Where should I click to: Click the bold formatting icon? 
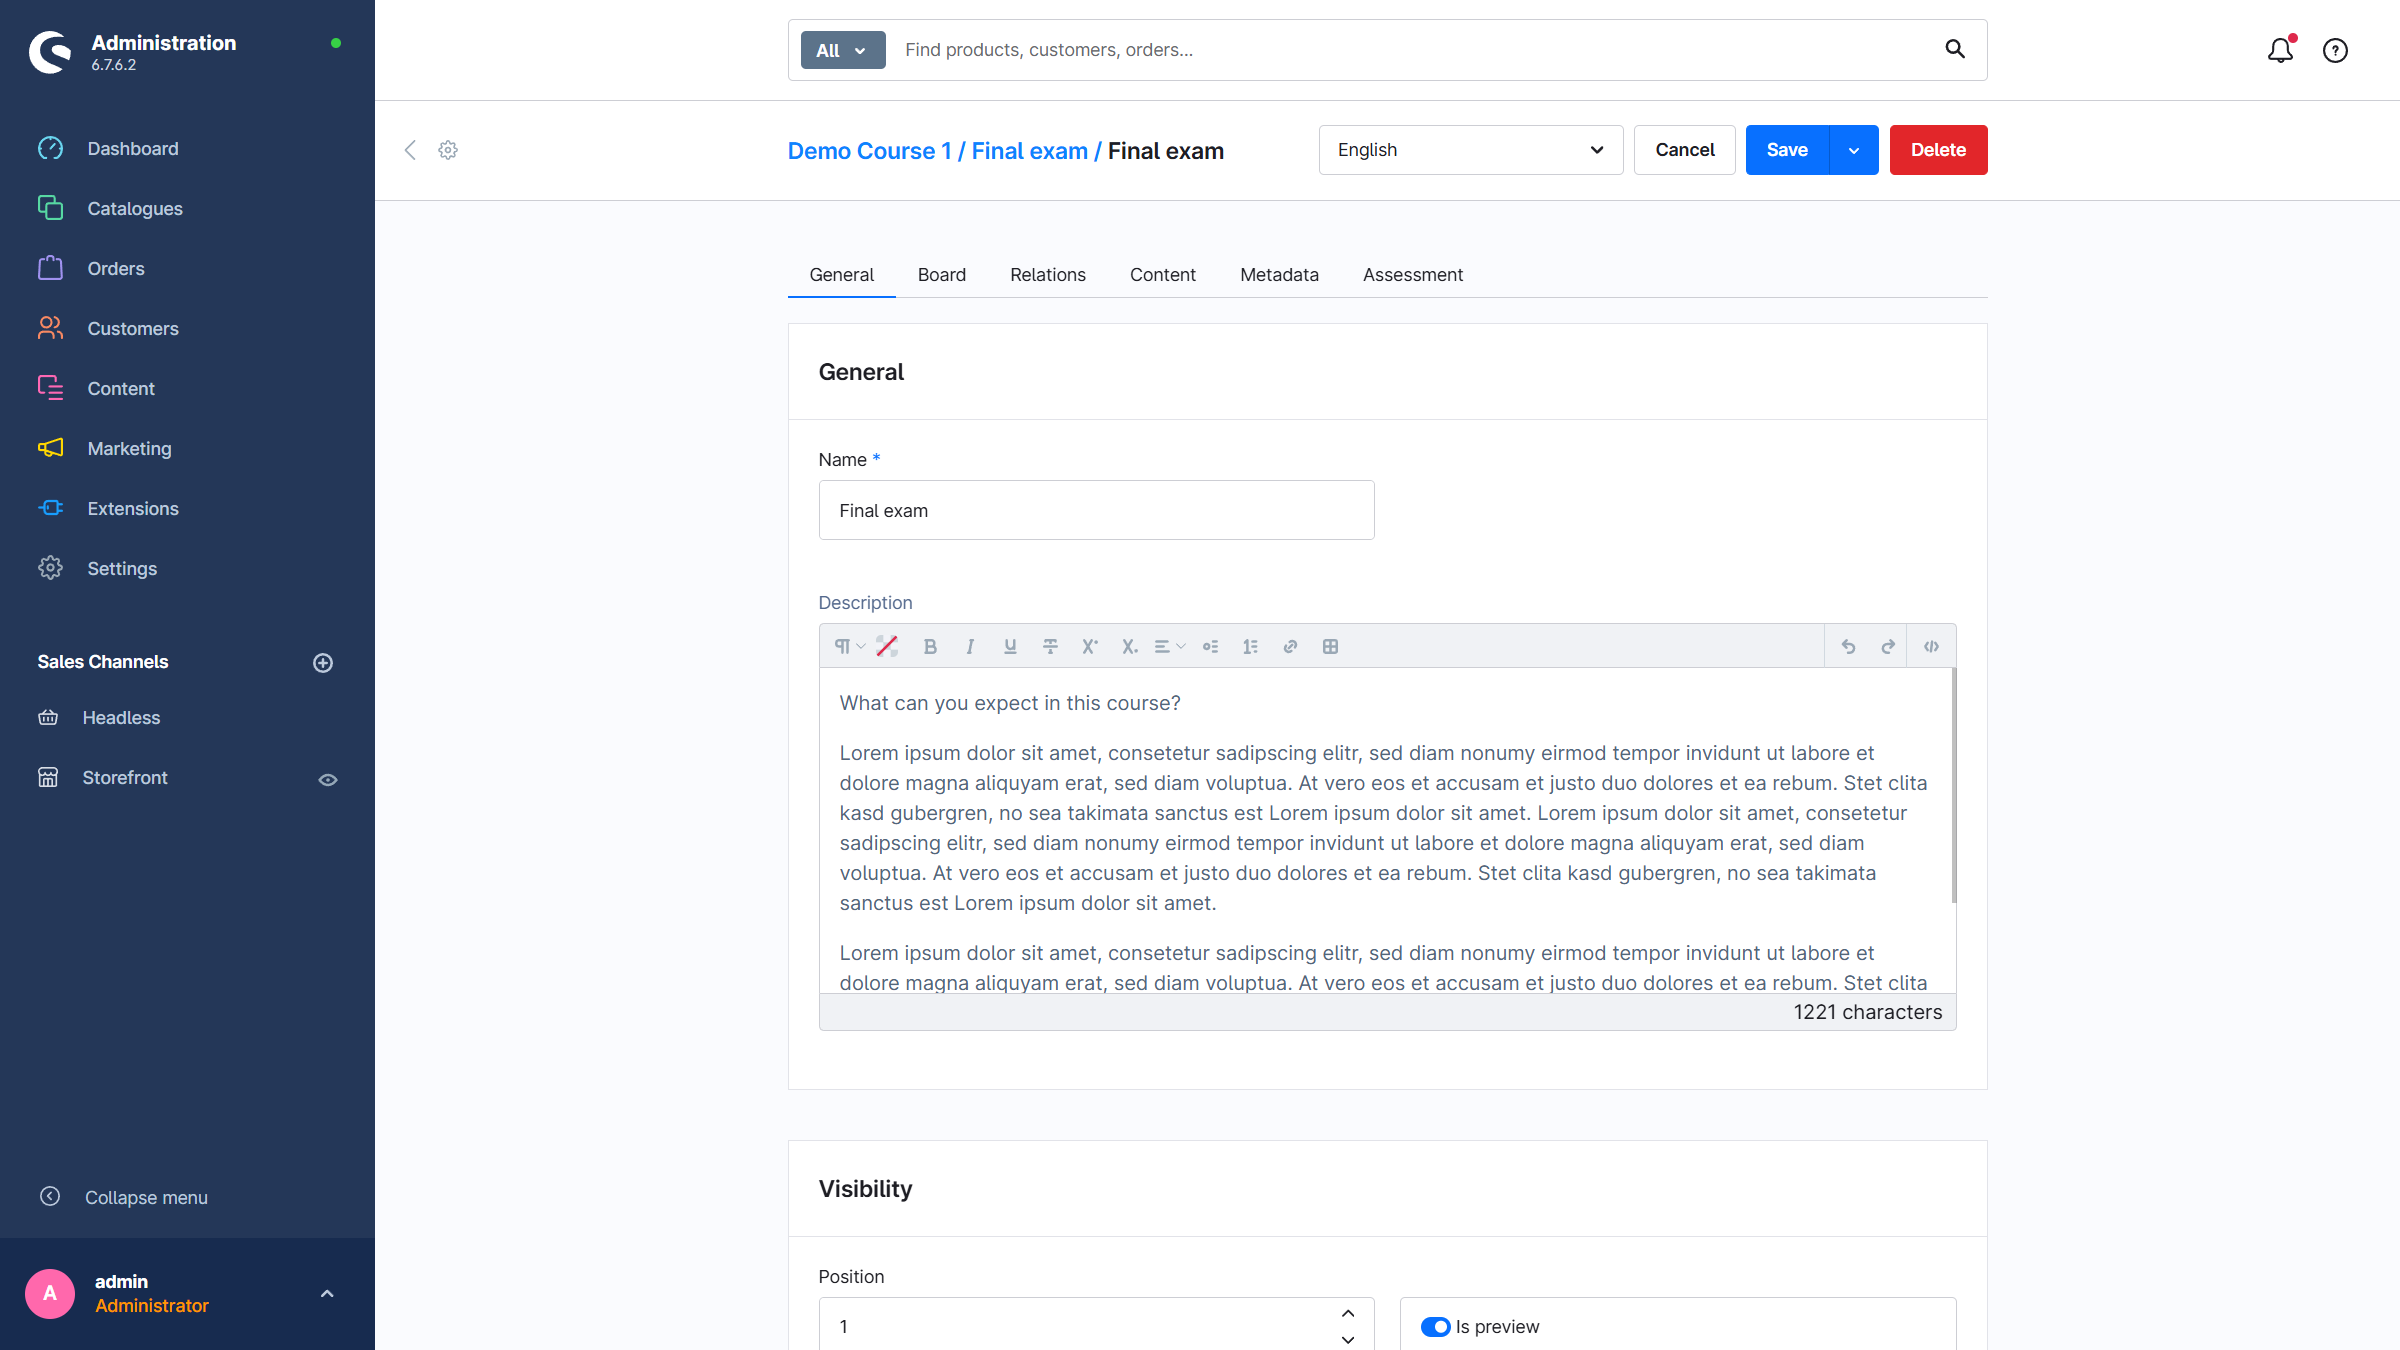coord(930,647)
